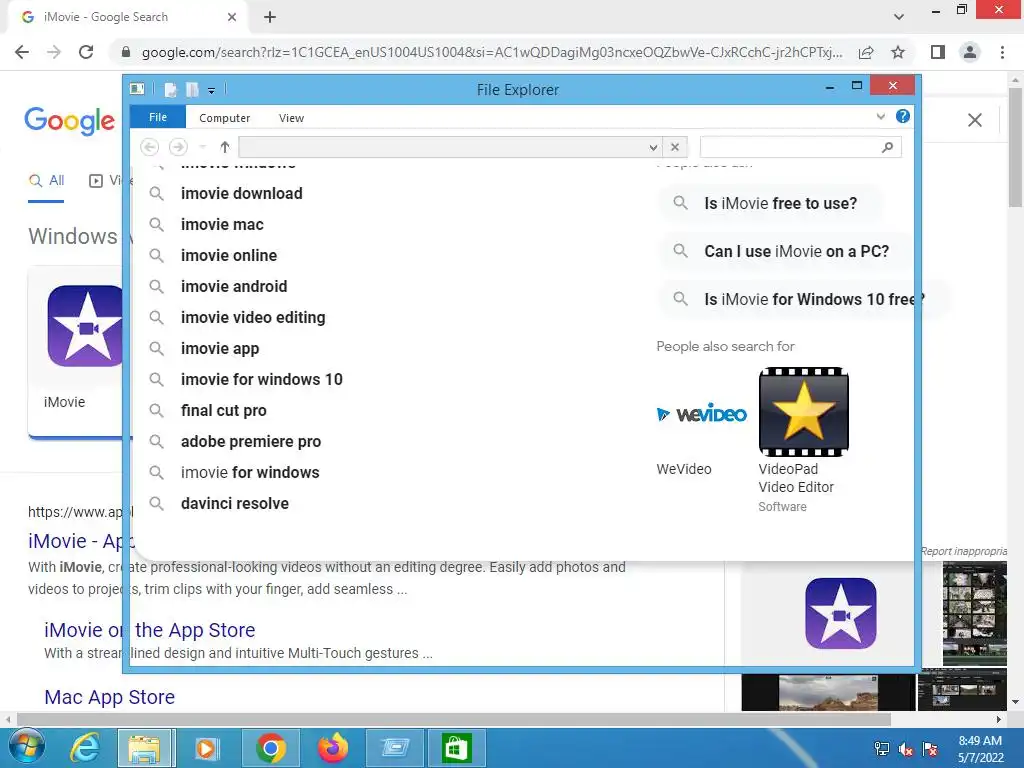Viewport: 1024px width, 768px height.
Task: Click the Chrome tab search chevron
Action: coord(899,17)
